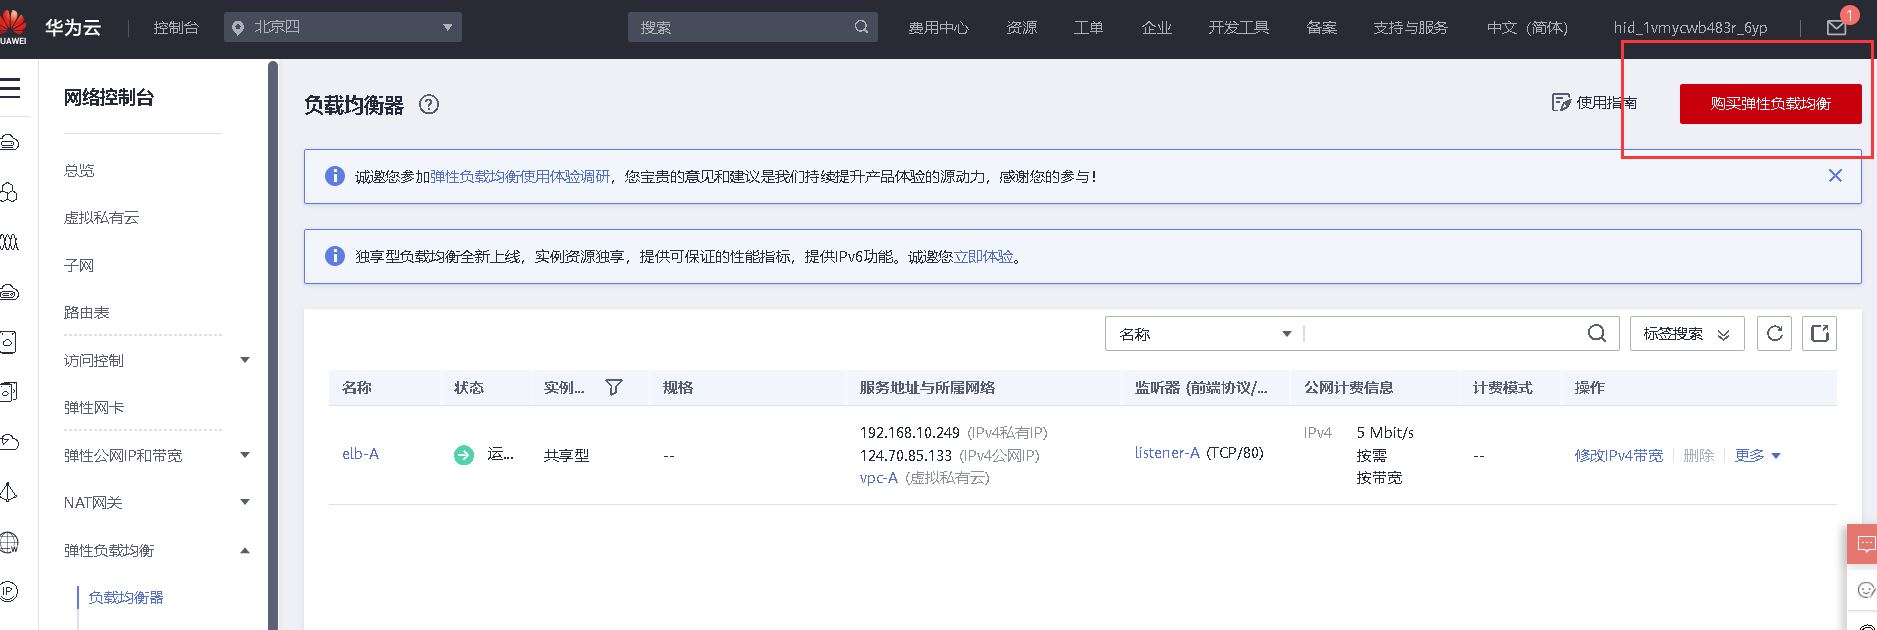
Task: Click the search icon in the name filter field
Action: tap(1597, 334)
